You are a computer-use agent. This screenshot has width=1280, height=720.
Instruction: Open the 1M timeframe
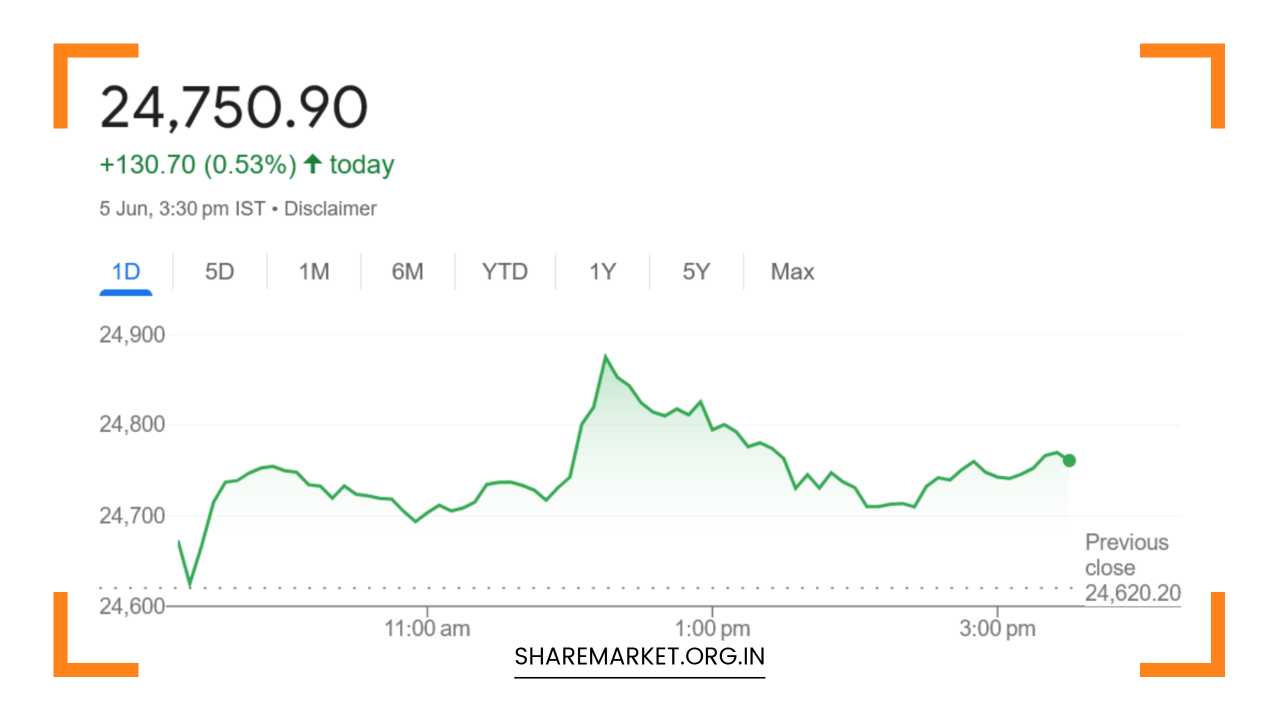(312, 271)
